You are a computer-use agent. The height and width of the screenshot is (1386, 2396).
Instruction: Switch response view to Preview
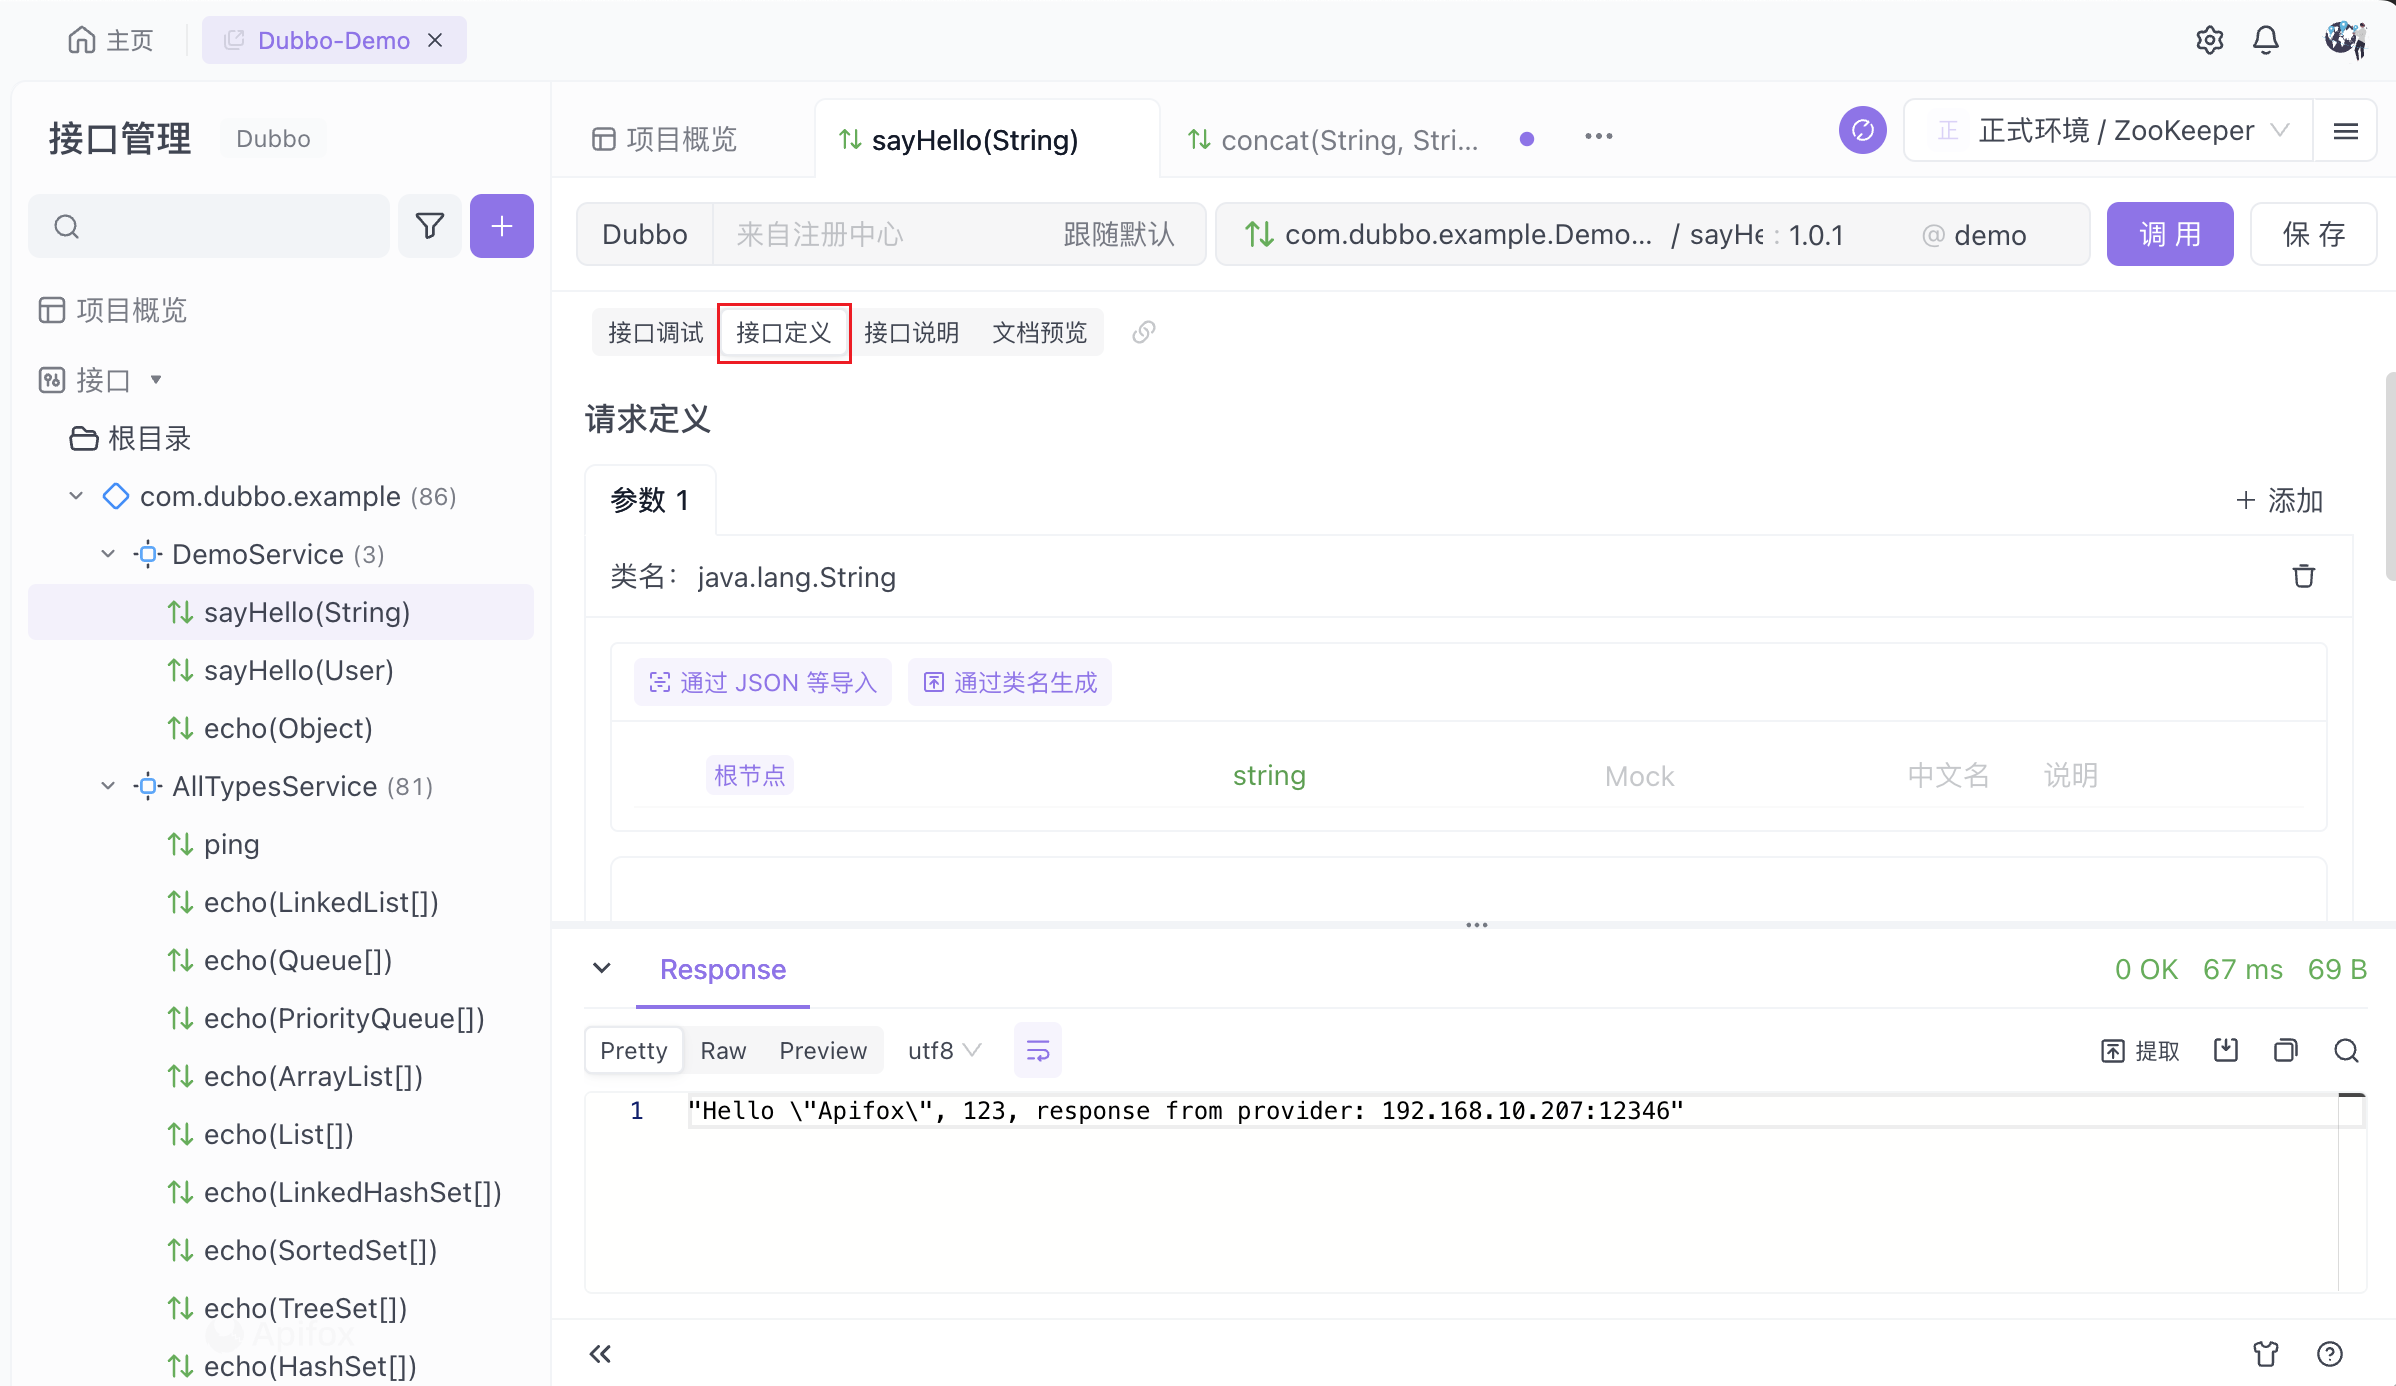coord(822,1050)
